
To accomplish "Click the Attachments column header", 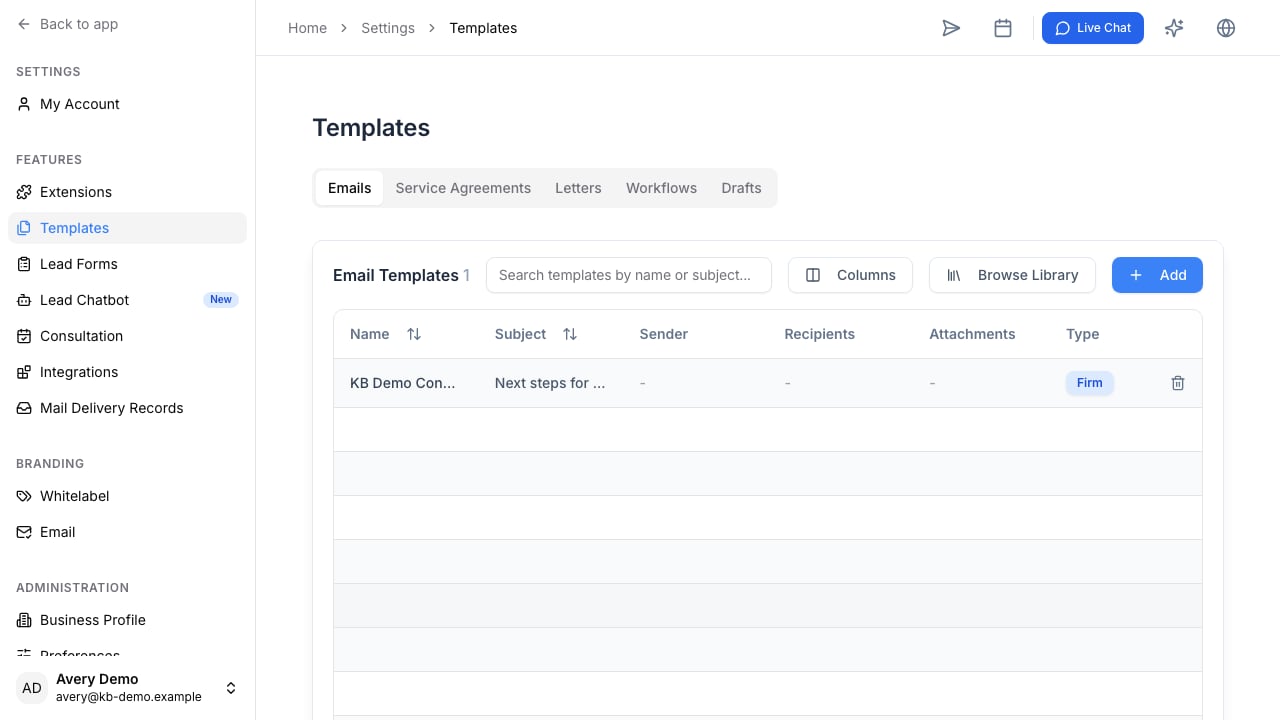I will point(972,334).
